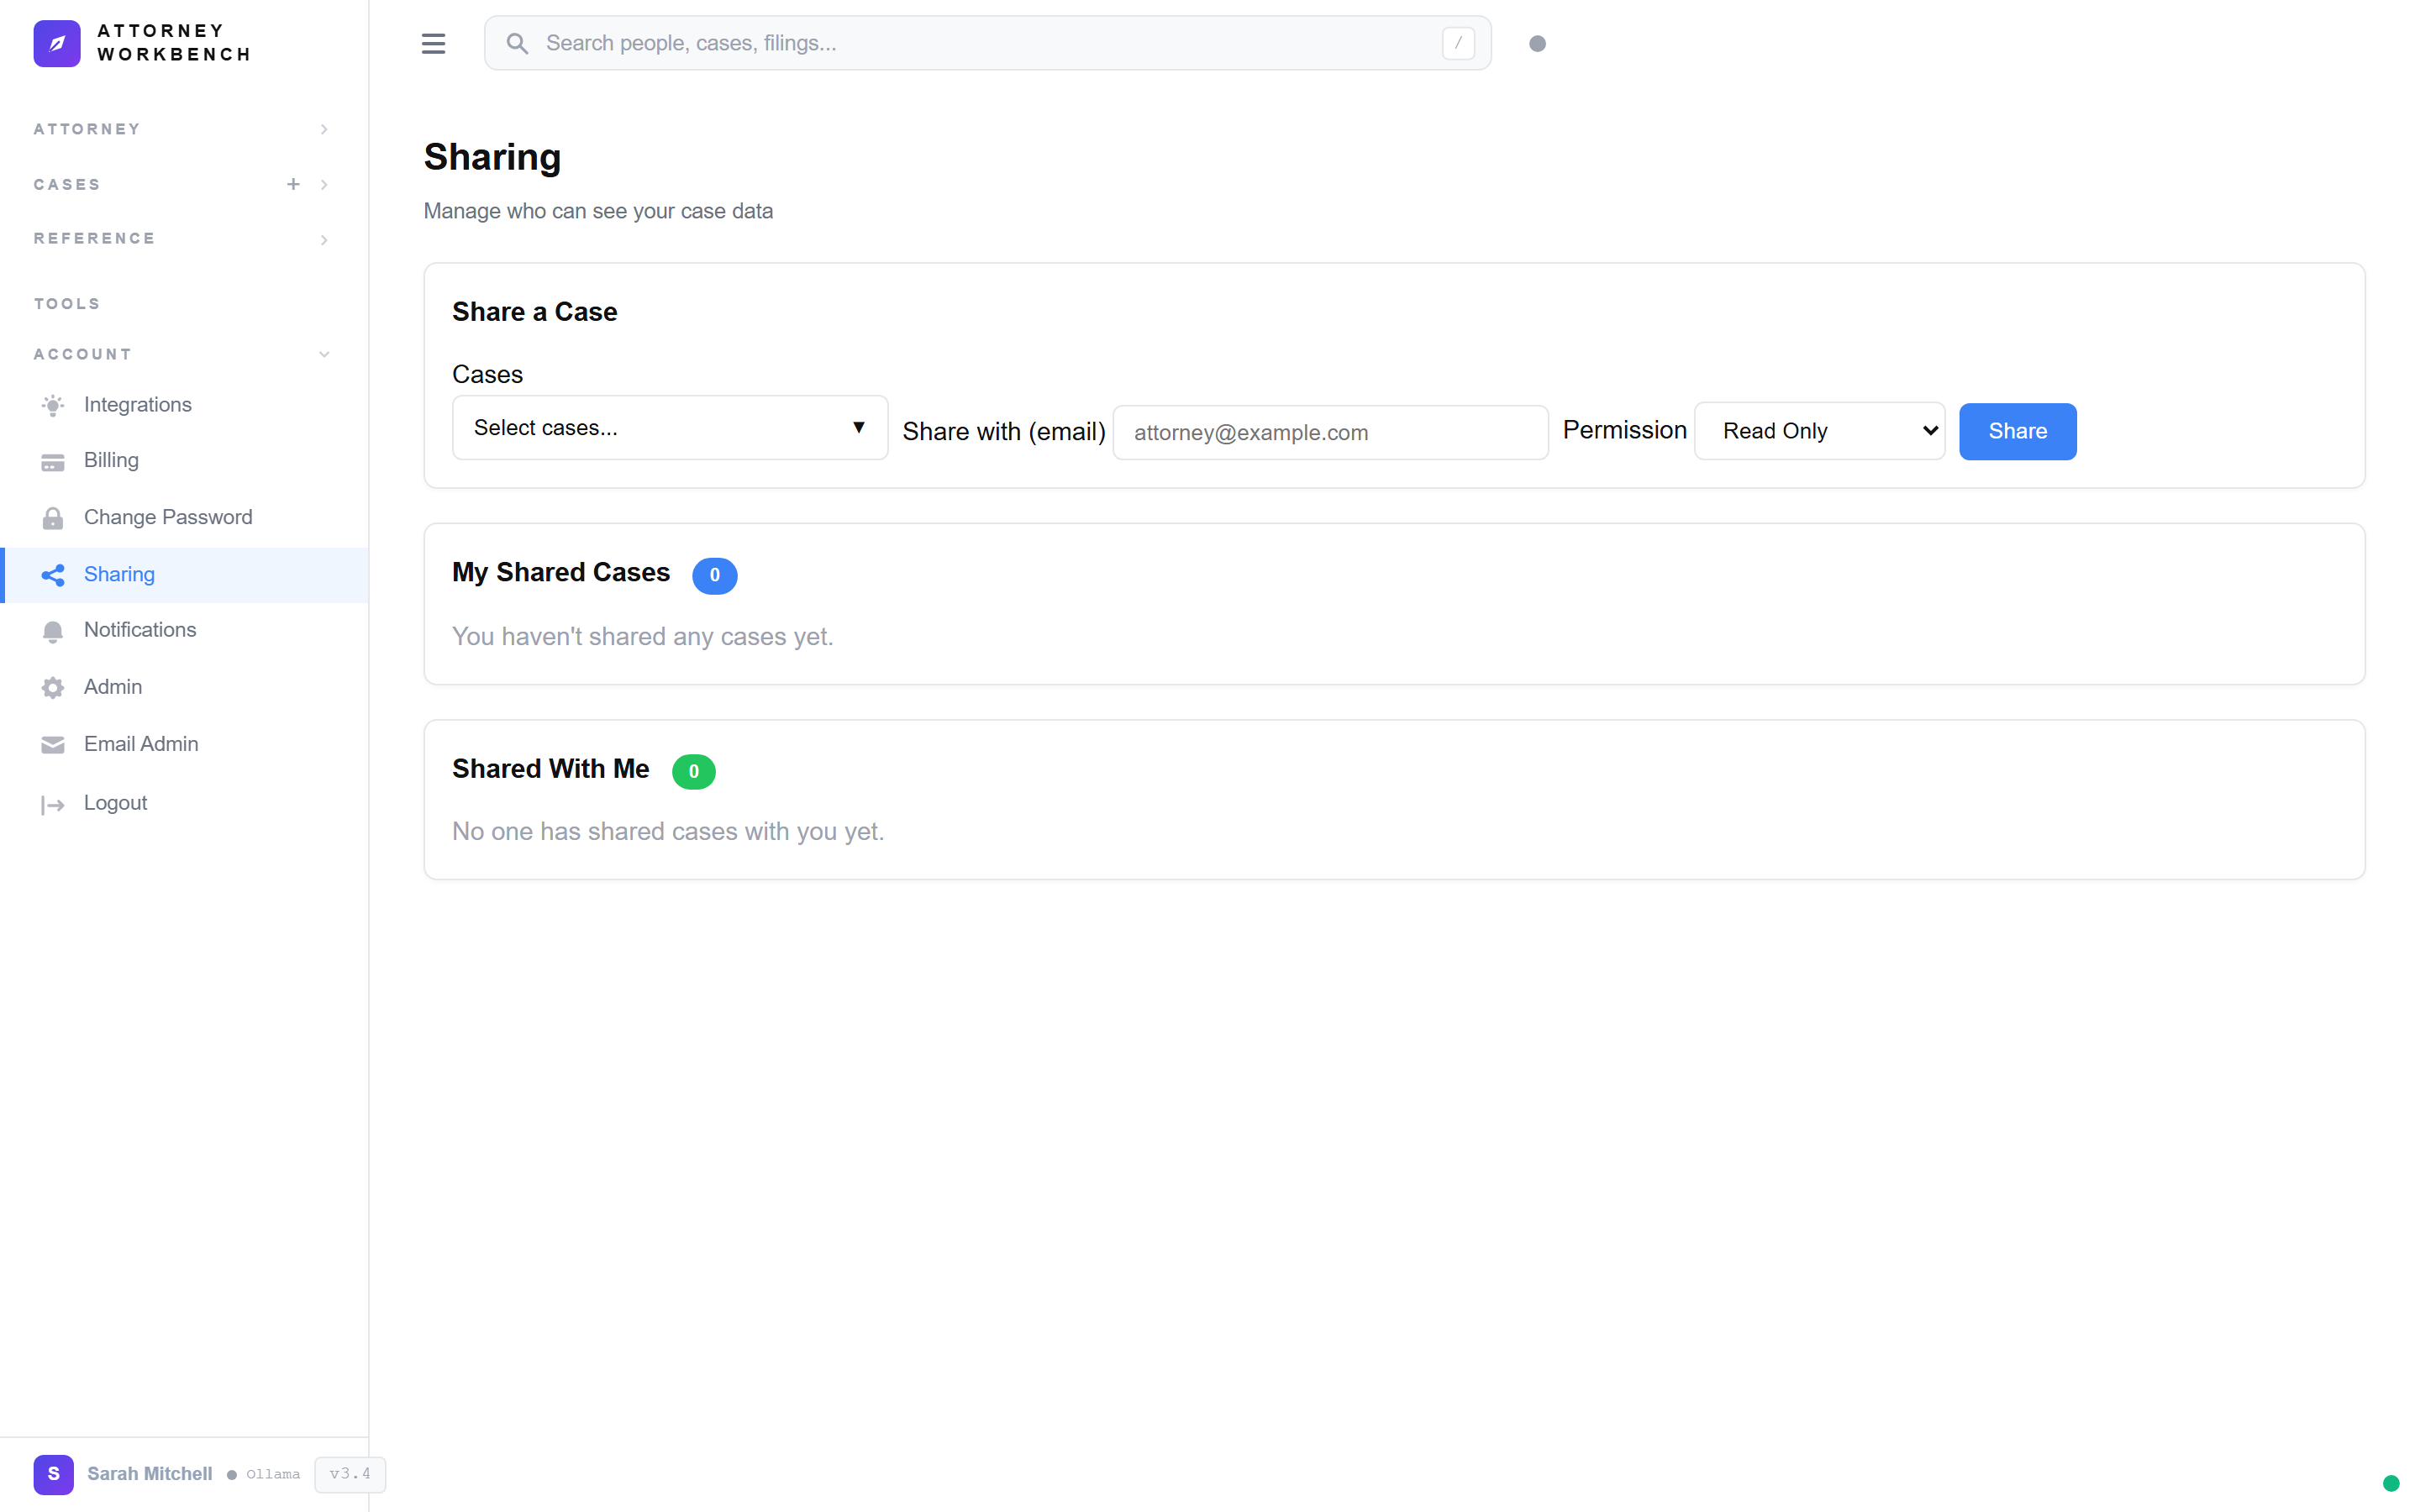This screenshot has width=2420, height=1512.
Task: Select the Billing credit card icon
Action: (53, 461)
